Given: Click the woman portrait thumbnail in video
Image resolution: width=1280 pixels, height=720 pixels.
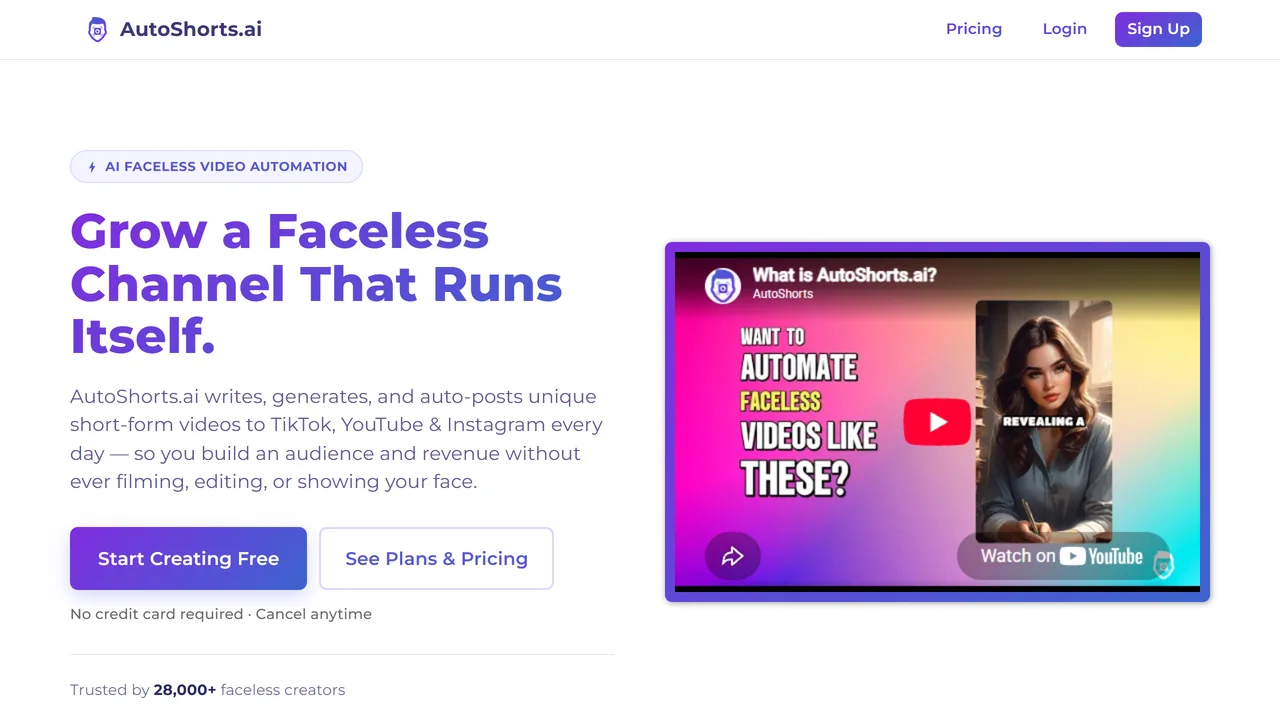Looking at the screenshot, I should tap(1044, 421).
